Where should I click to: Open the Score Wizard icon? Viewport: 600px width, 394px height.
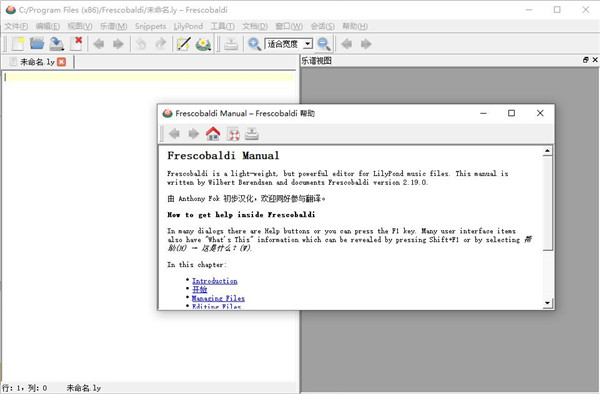pyautogui.click(x=184, y=44)
